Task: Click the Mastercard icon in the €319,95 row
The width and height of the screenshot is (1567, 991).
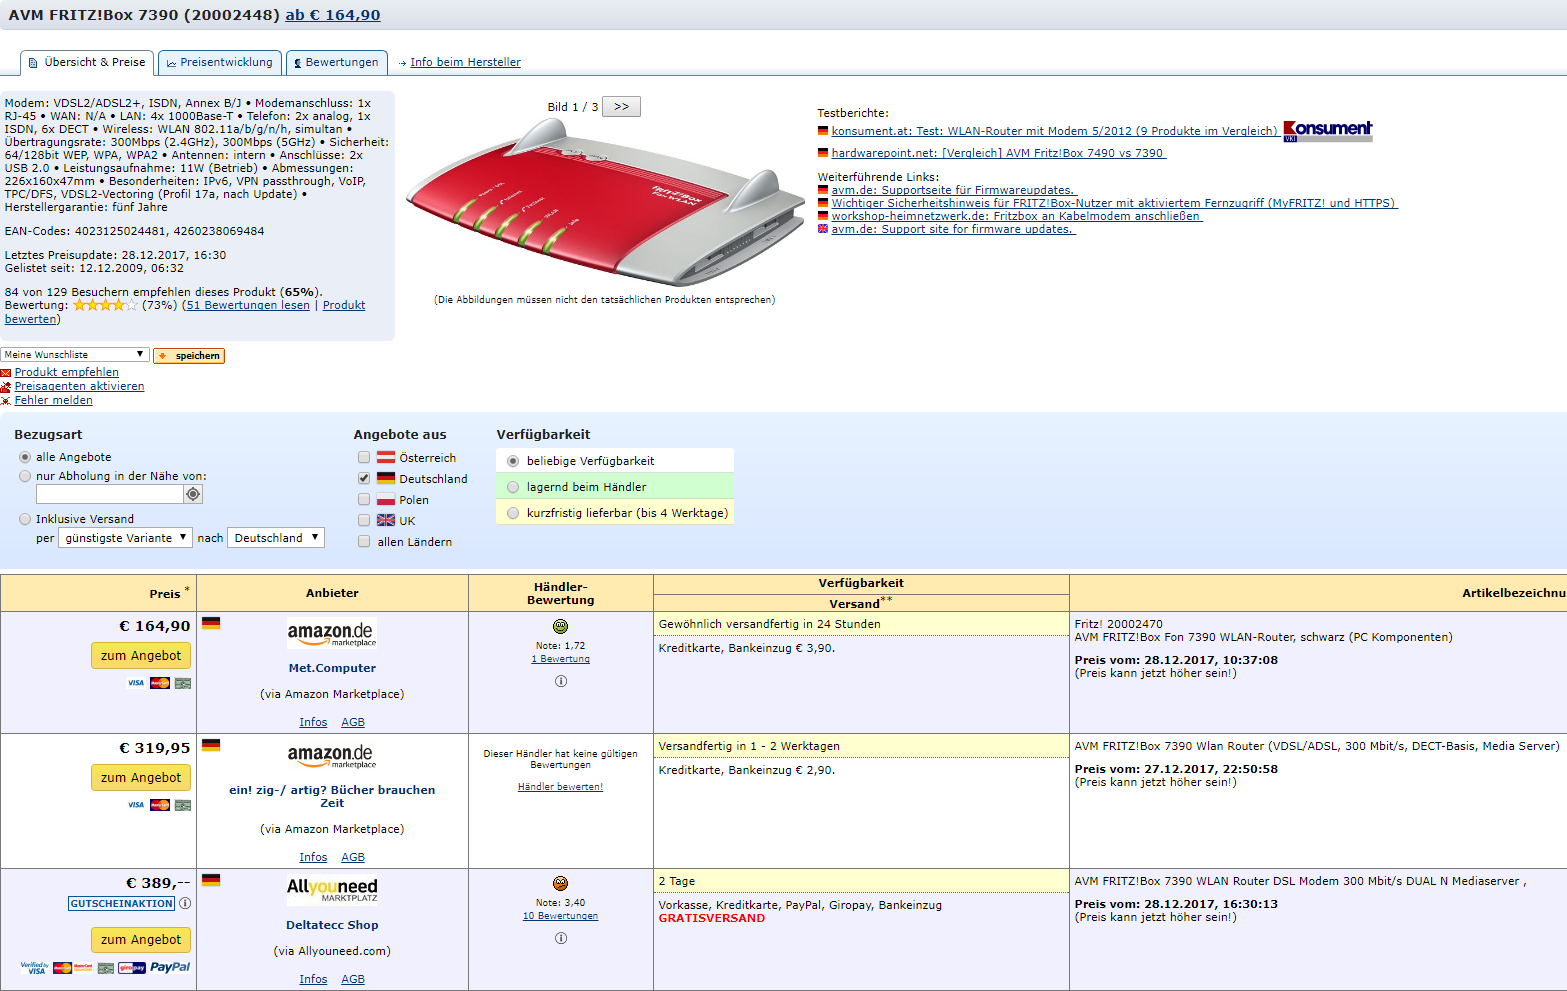Action: point(160,805)
